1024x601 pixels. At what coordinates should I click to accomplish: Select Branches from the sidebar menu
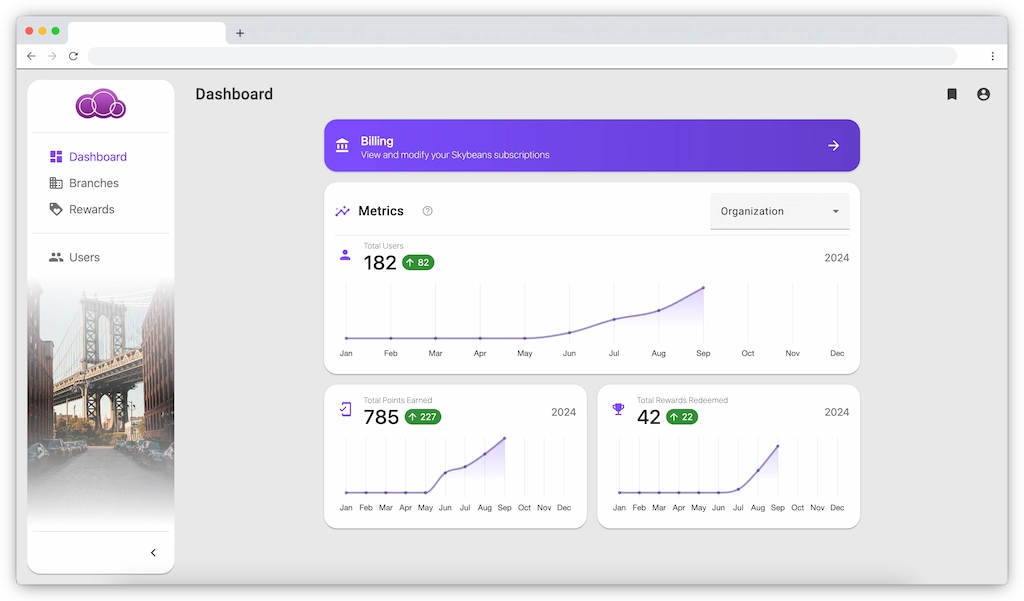point(93,183)
